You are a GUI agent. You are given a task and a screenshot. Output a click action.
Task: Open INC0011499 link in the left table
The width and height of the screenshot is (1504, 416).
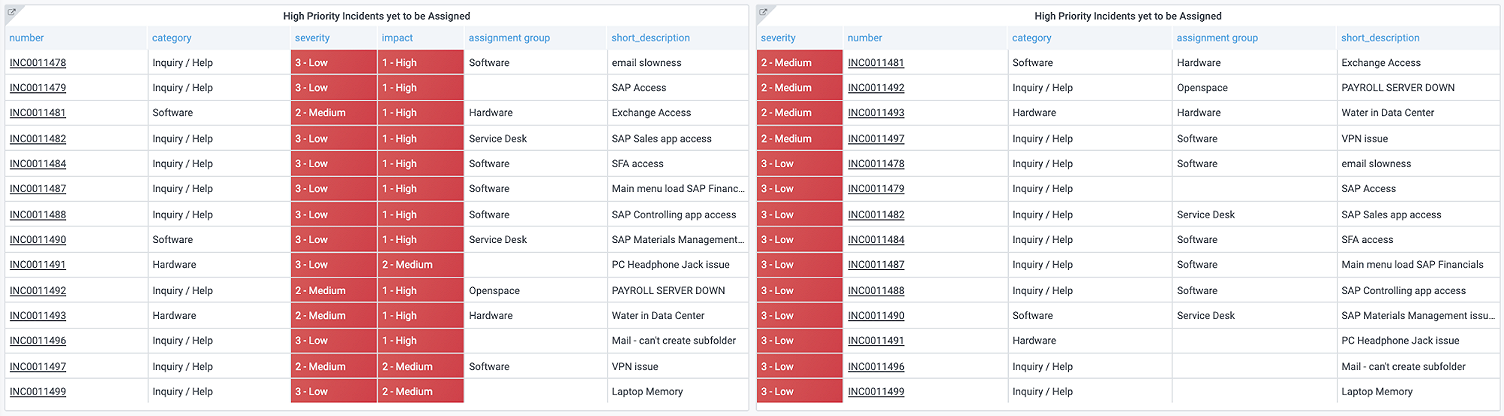point(38,392)
